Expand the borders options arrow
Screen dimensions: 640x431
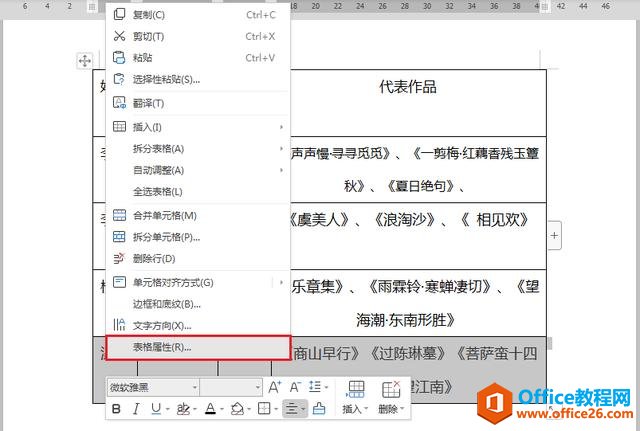point(276,409)
